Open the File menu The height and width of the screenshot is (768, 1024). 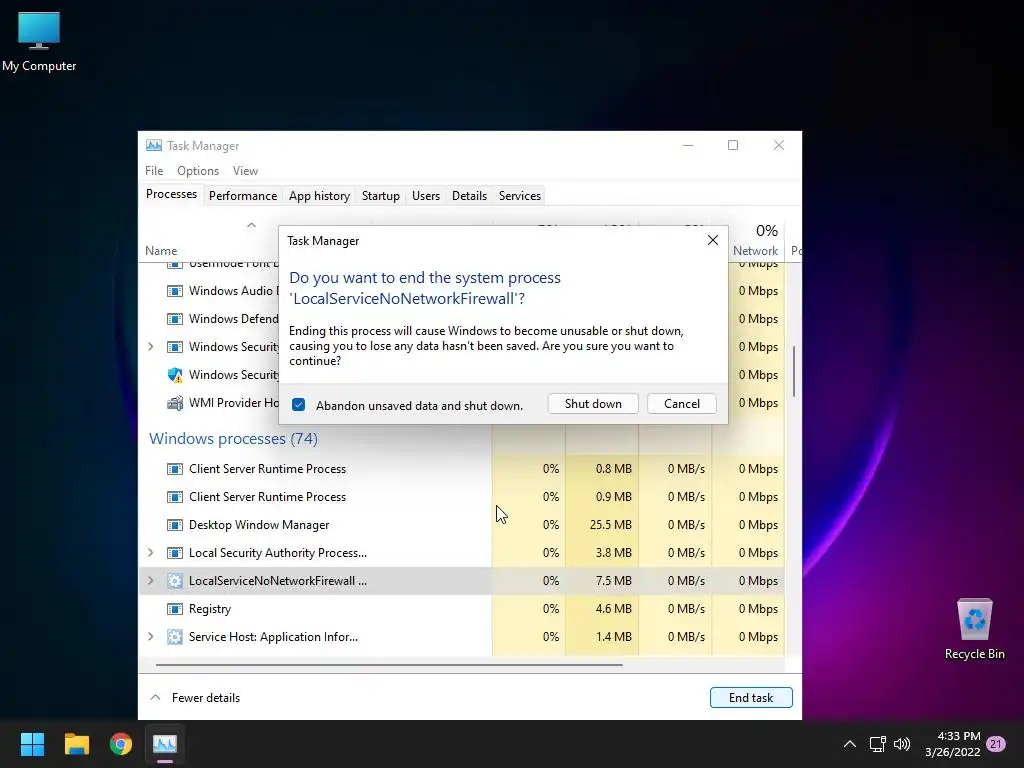[x=154, y=171]
